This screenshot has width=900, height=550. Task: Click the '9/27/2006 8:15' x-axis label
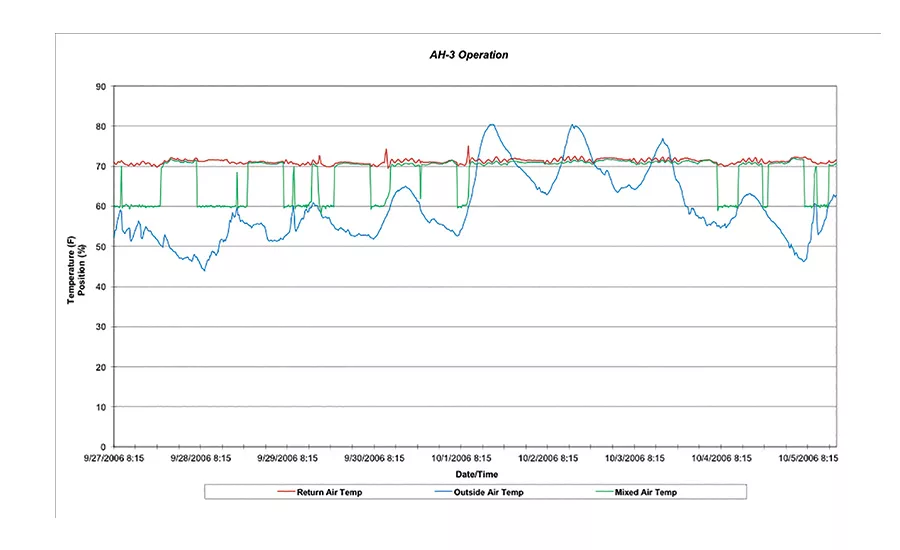point(114,458)
